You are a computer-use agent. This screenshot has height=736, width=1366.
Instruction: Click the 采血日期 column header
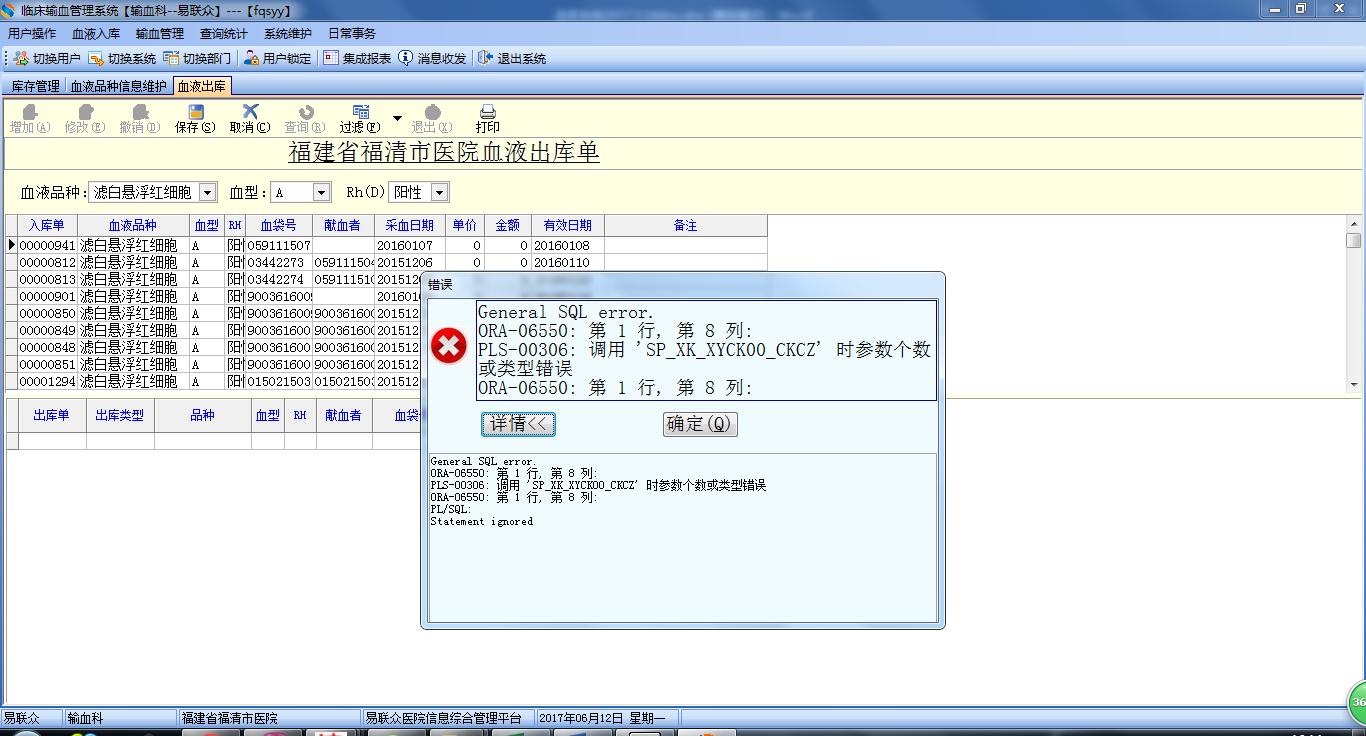point(409,225)
